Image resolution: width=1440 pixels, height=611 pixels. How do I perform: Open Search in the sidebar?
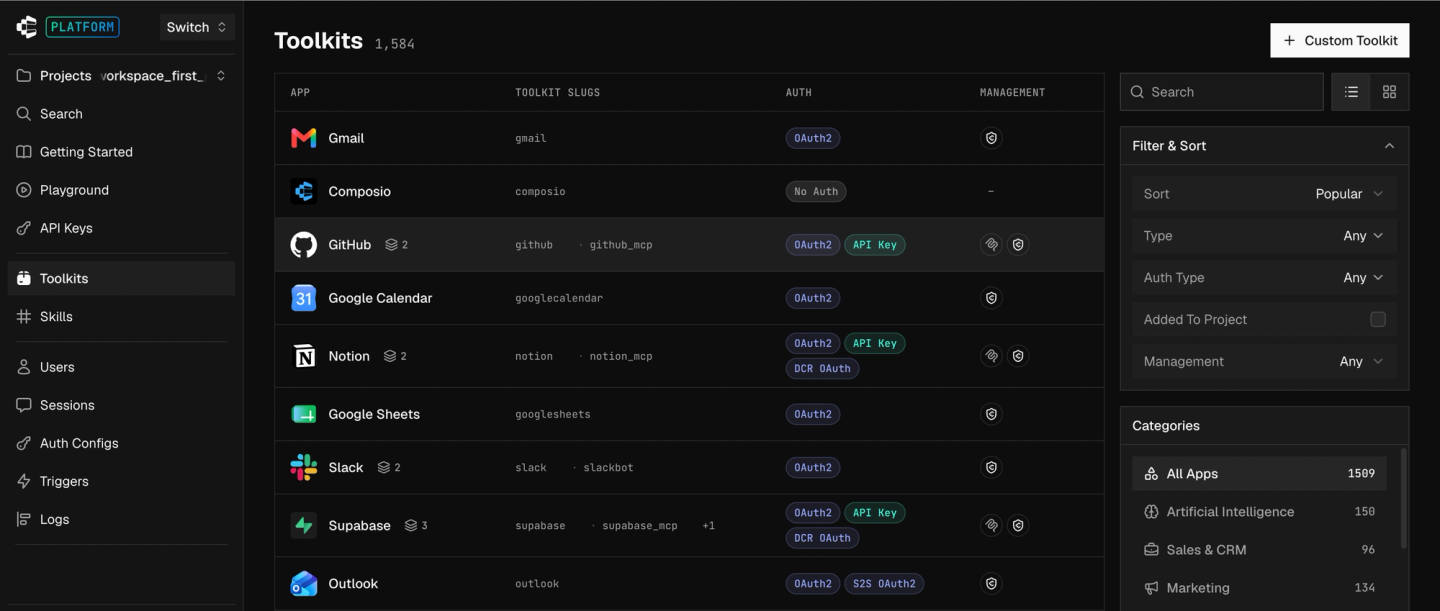point(121,114)
